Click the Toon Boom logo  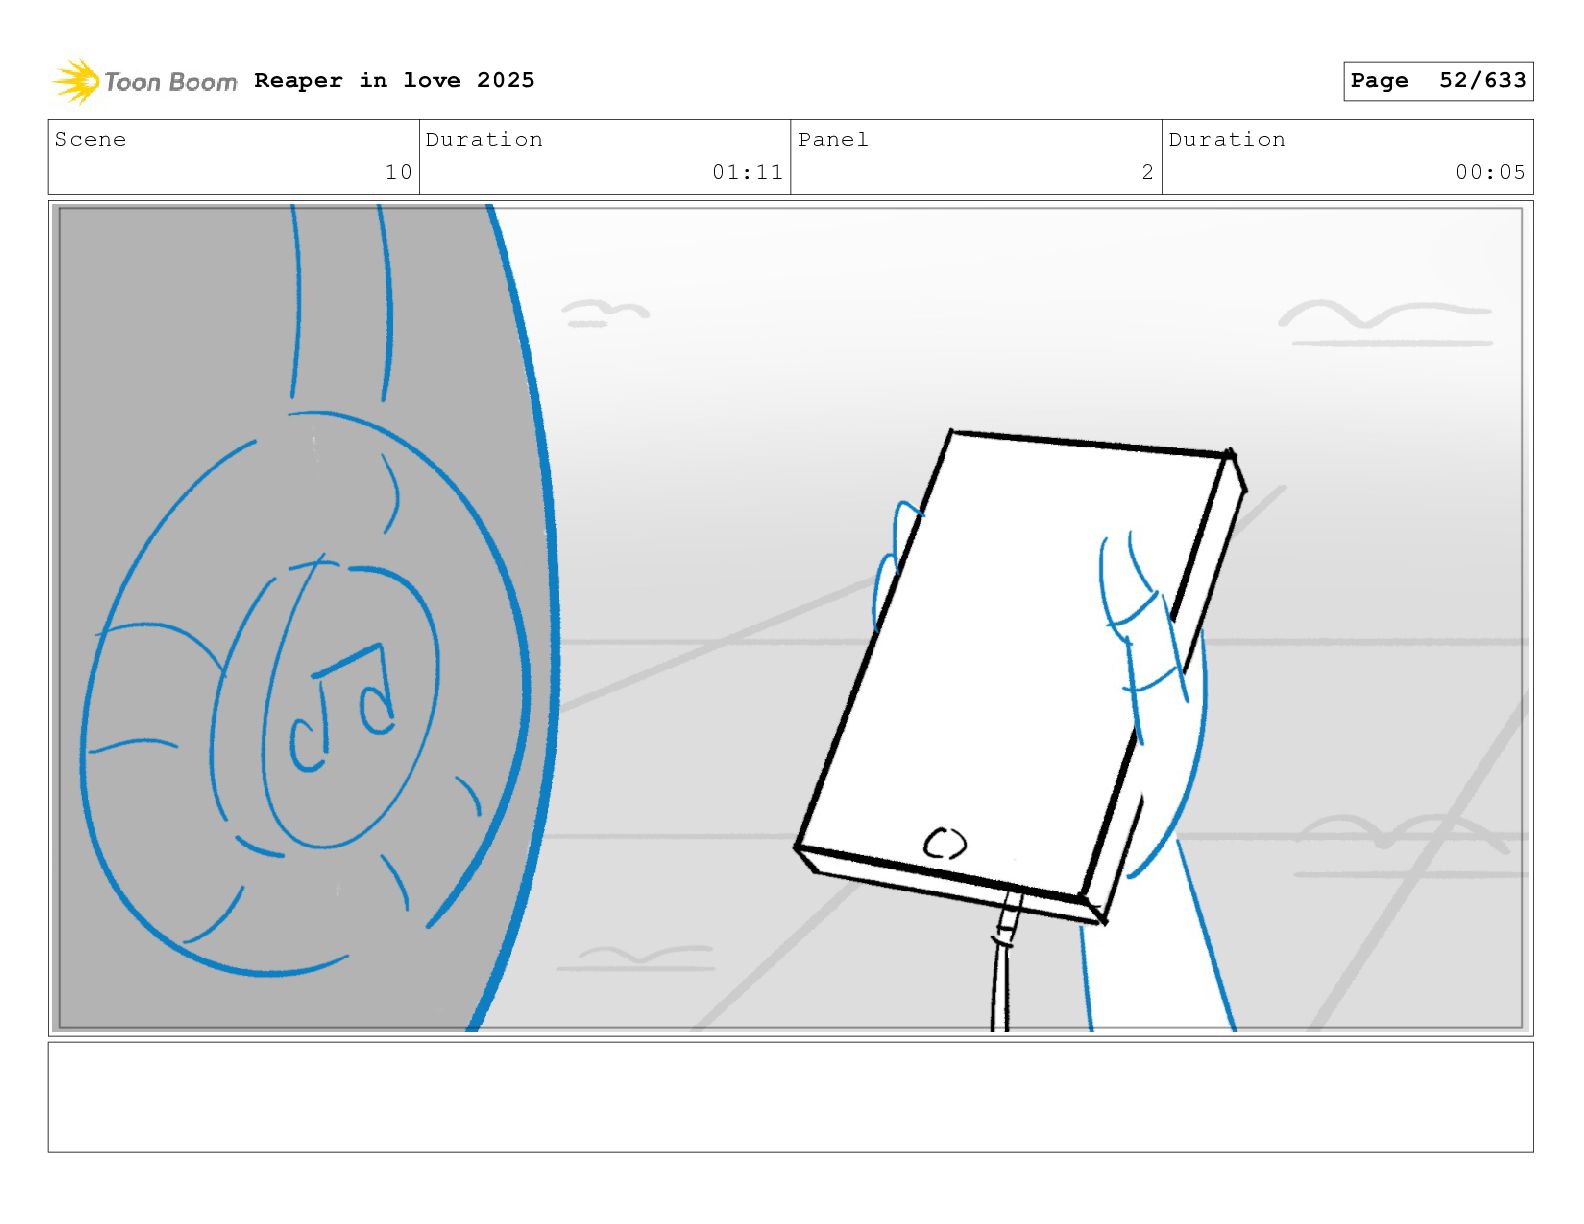click(x=145, y=81)
